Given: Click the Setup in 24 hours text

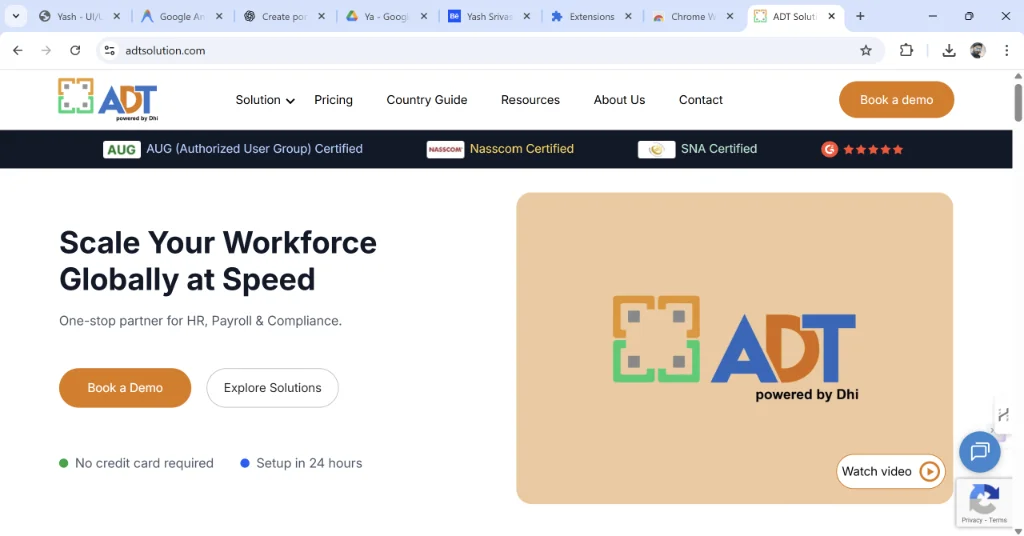Looking at the screenshot, I should coord(309,463).
